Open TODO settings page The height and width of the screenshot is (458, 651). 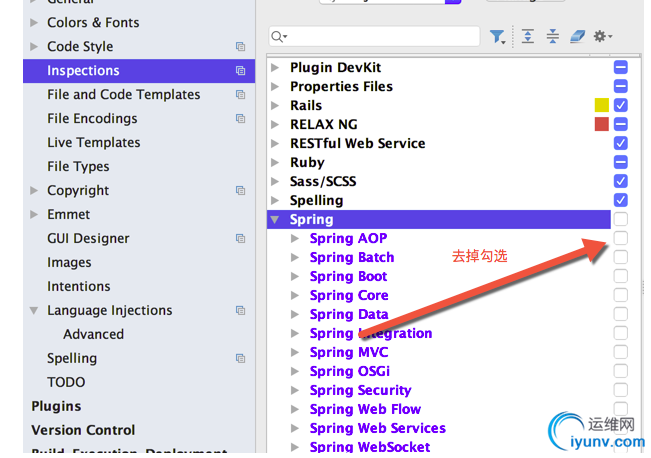pos(66,382)
